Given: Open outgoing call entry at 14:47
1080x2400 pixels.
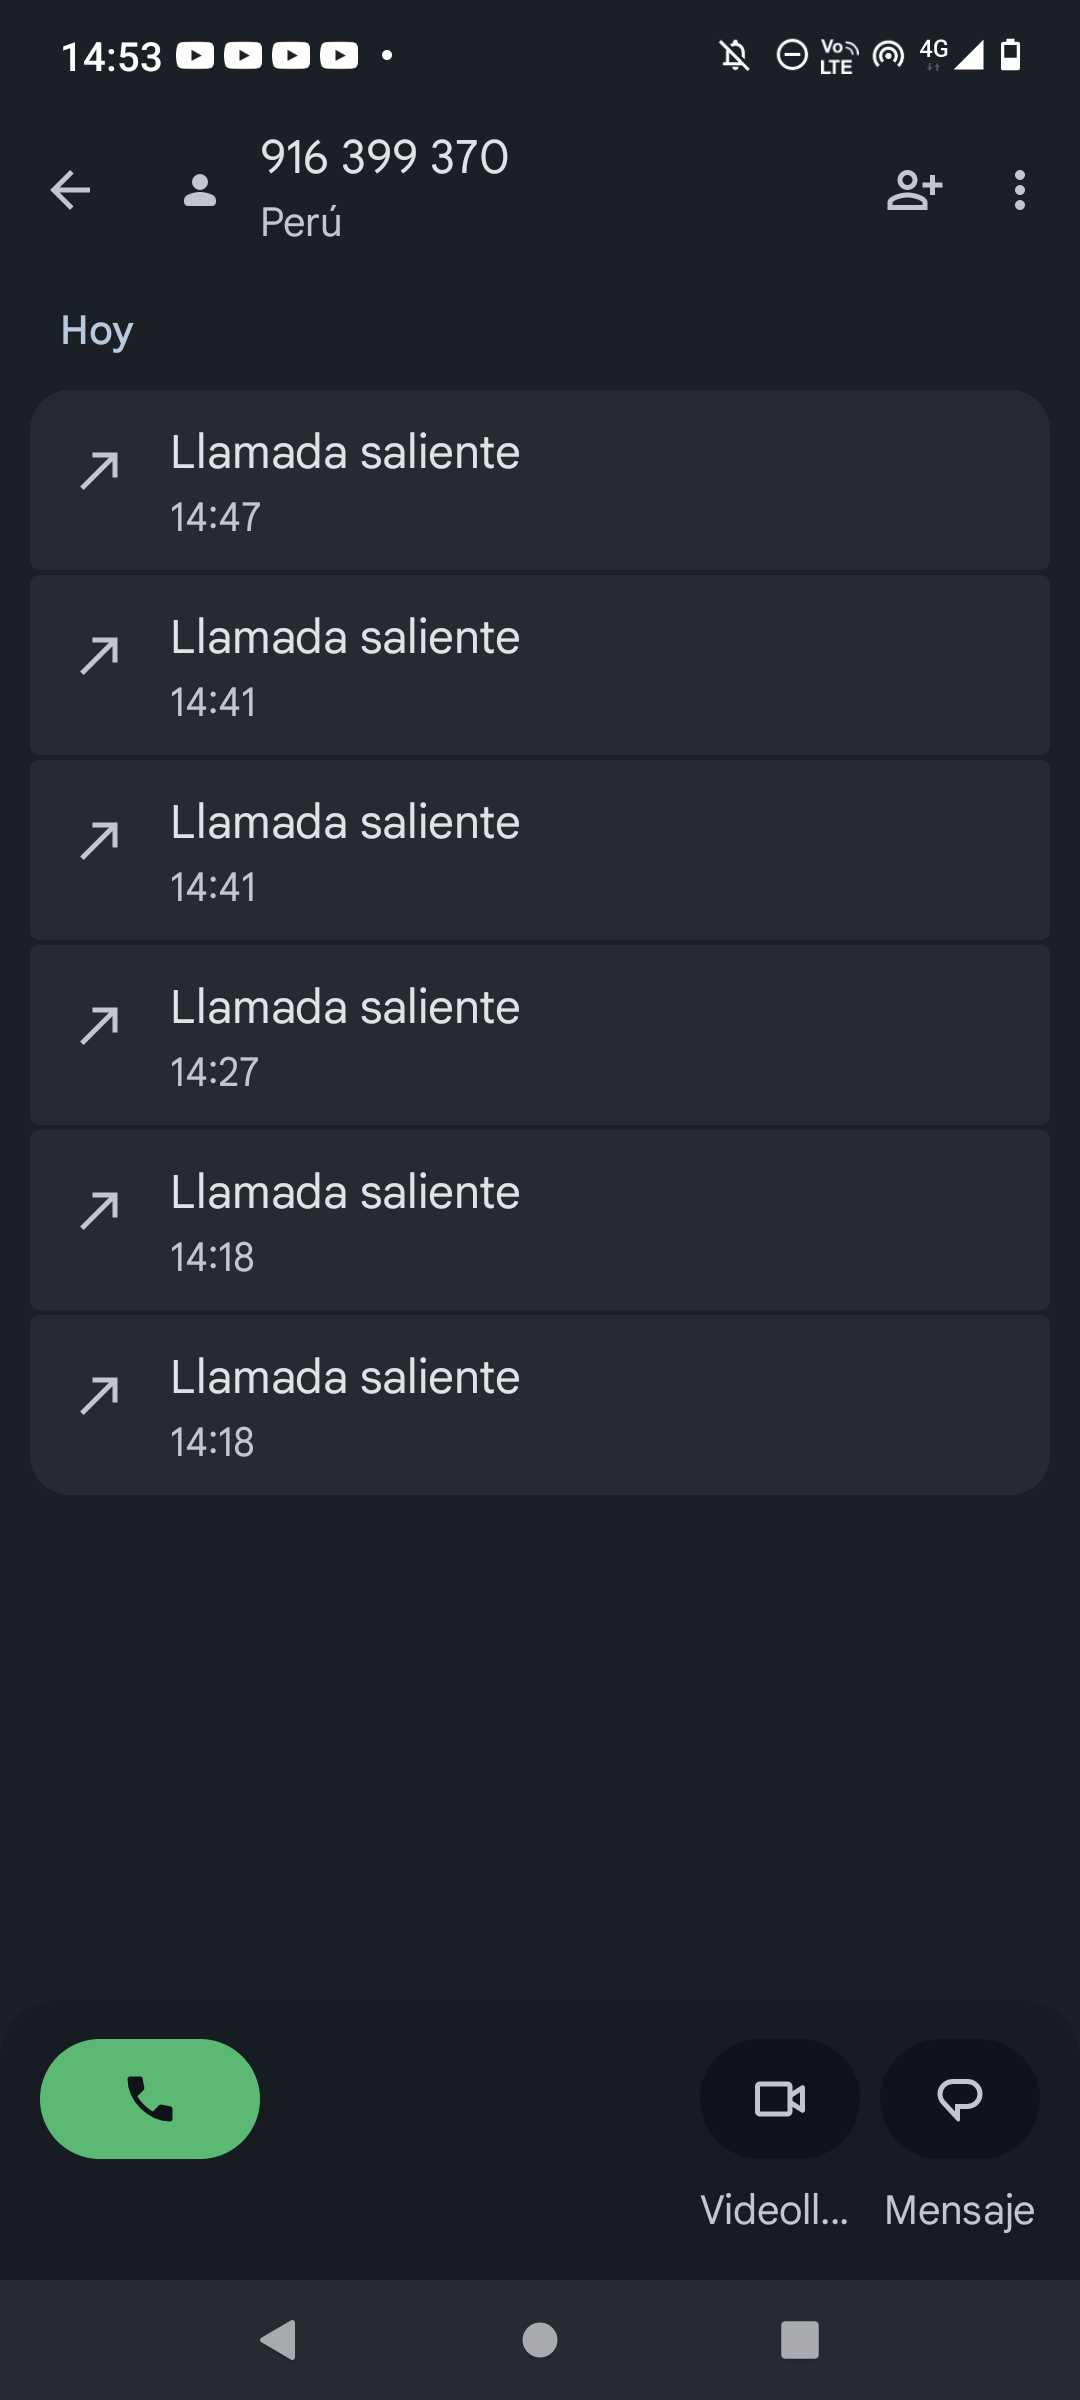Looking at the screenshot, I should [540, 481].
